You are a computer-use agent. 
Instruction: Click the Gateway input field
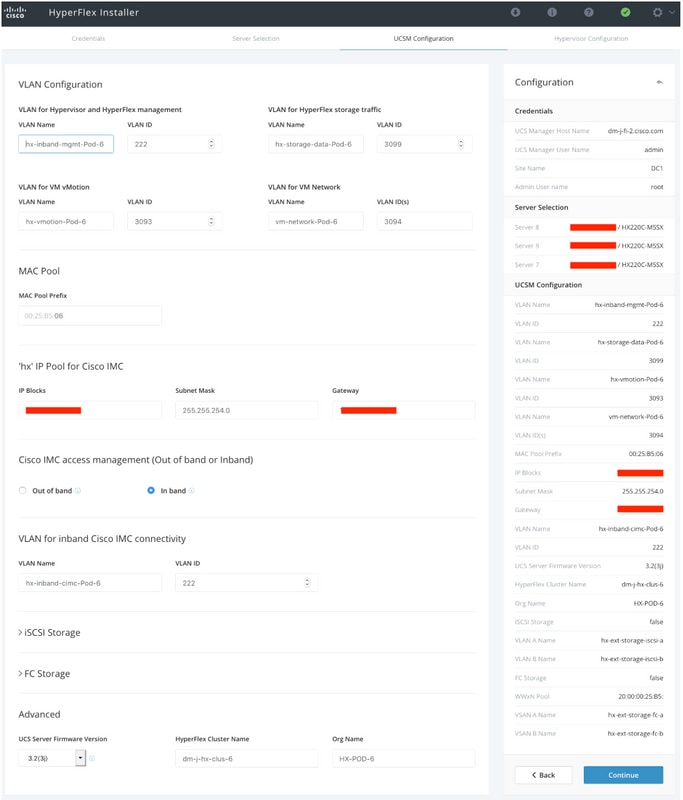pyautogui.click(x=403, y=410)
